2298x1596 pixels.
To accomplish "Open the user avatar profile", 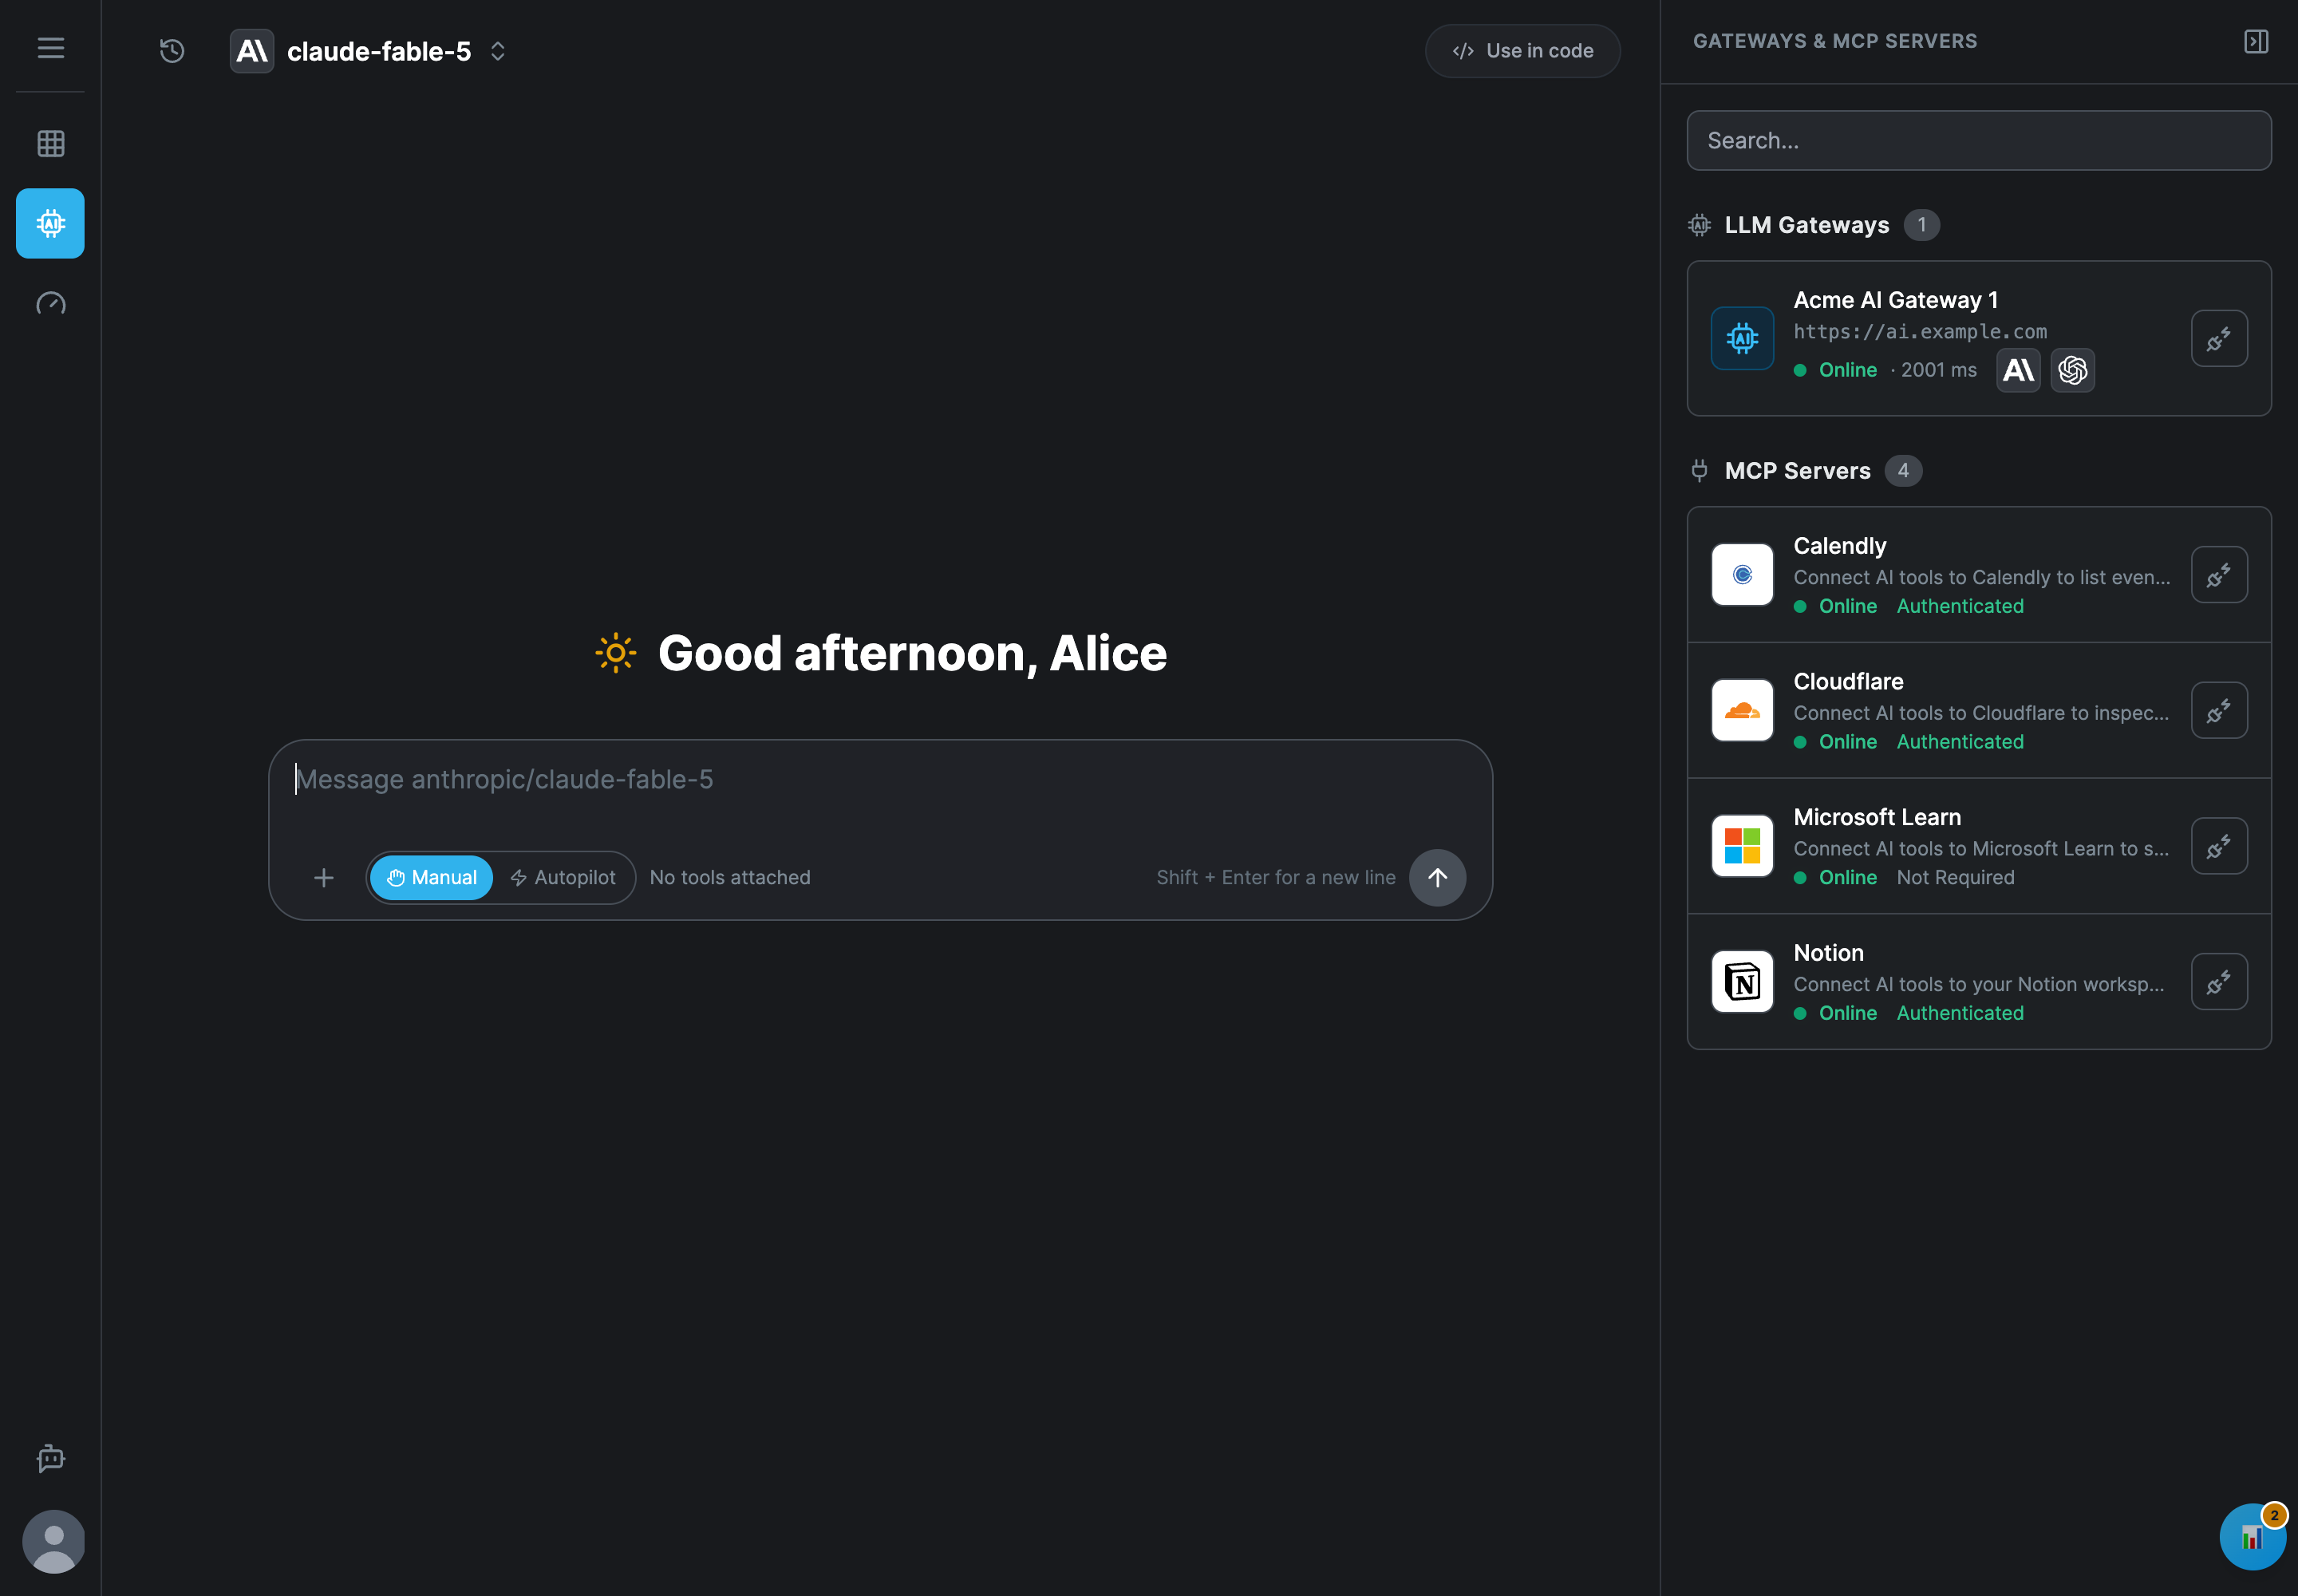I will (x=53, y=1541).
